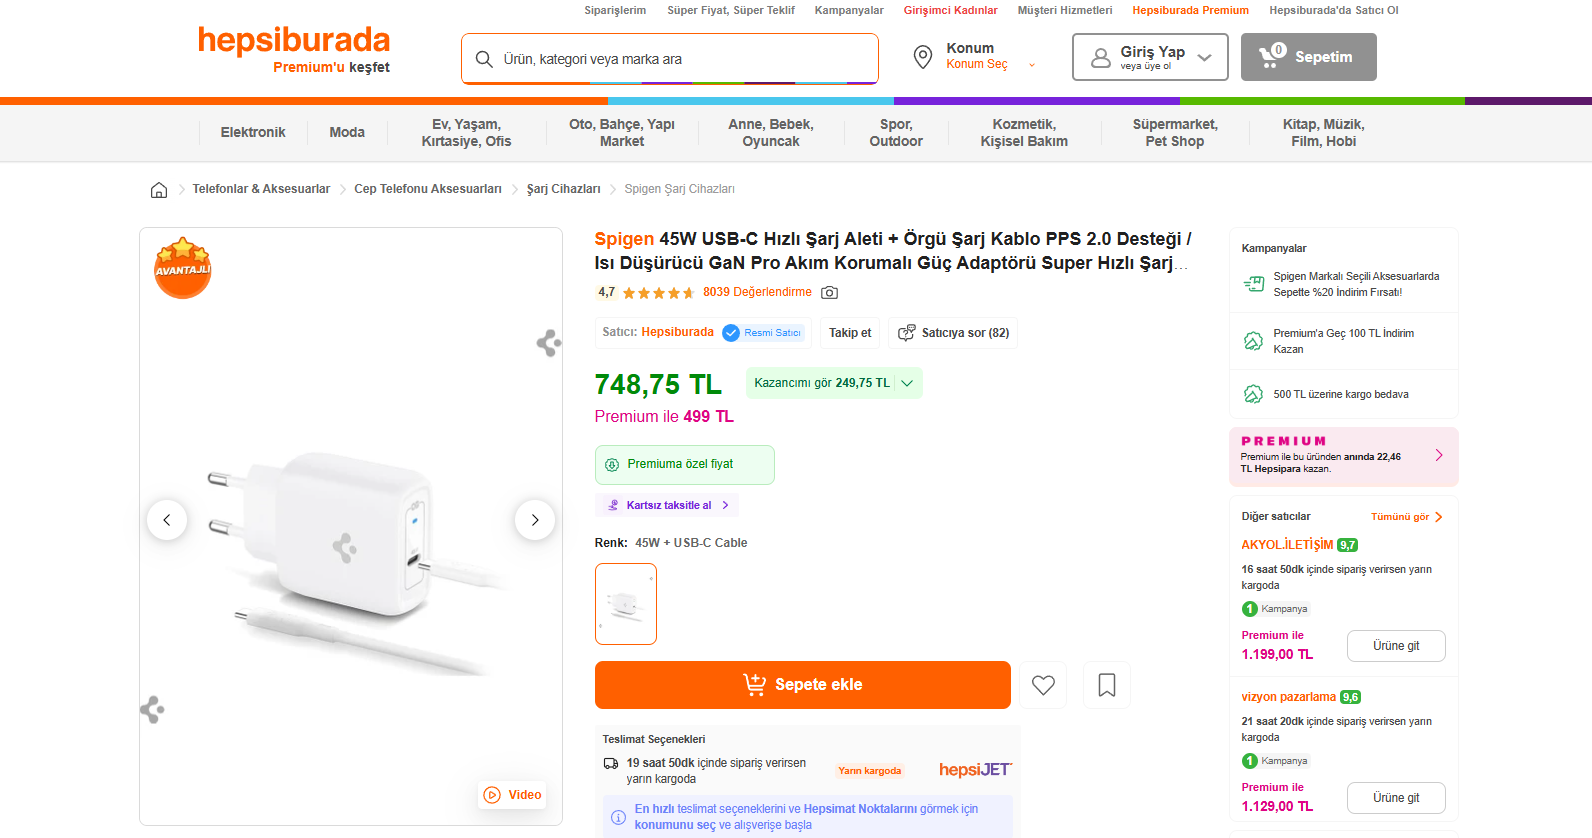Select 45W + USB-C Cable color thumbnail
This screenshot has width=1592, height=838.
[626, 604]
